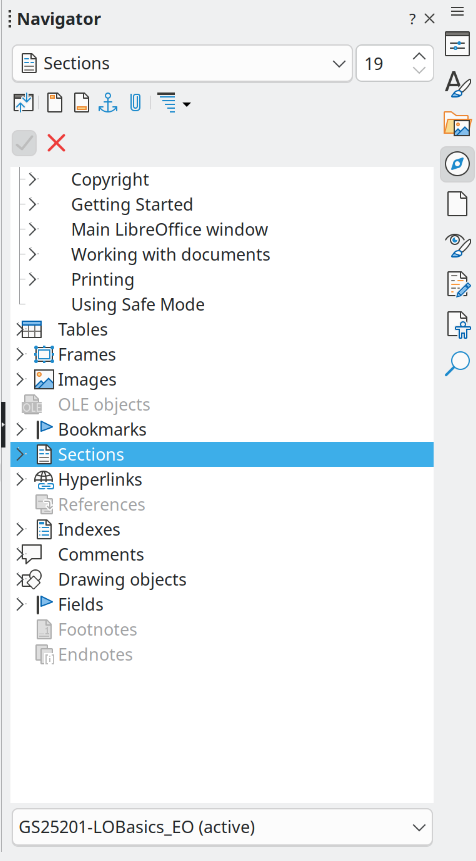This screenshot has width=476, height=861.
Task: Toggle Master View icon in Navigator toolbar
Action: pyautogui.click(x=23, y=103)
